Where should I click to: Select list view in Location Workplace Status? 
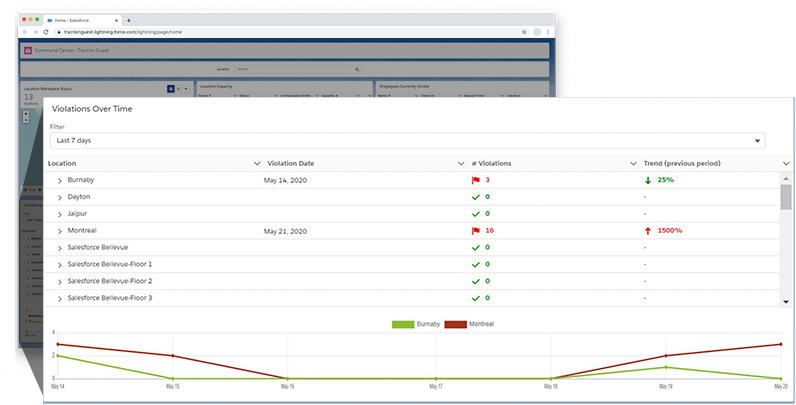coord(178,89)
